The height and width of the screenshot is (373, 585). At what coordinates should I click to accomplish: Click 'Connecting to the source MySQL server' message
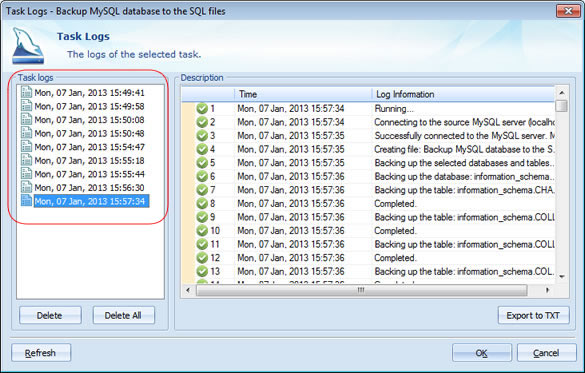coord(464,122)
